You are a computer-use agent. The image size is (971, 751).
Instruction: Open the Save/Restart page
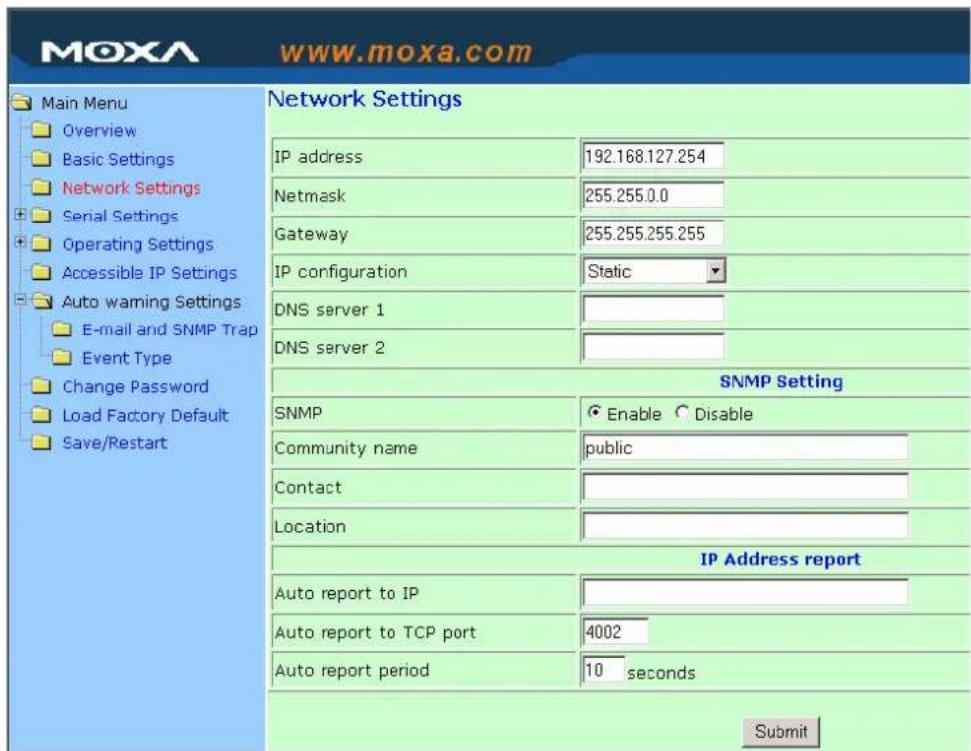(x=115, y=443)
